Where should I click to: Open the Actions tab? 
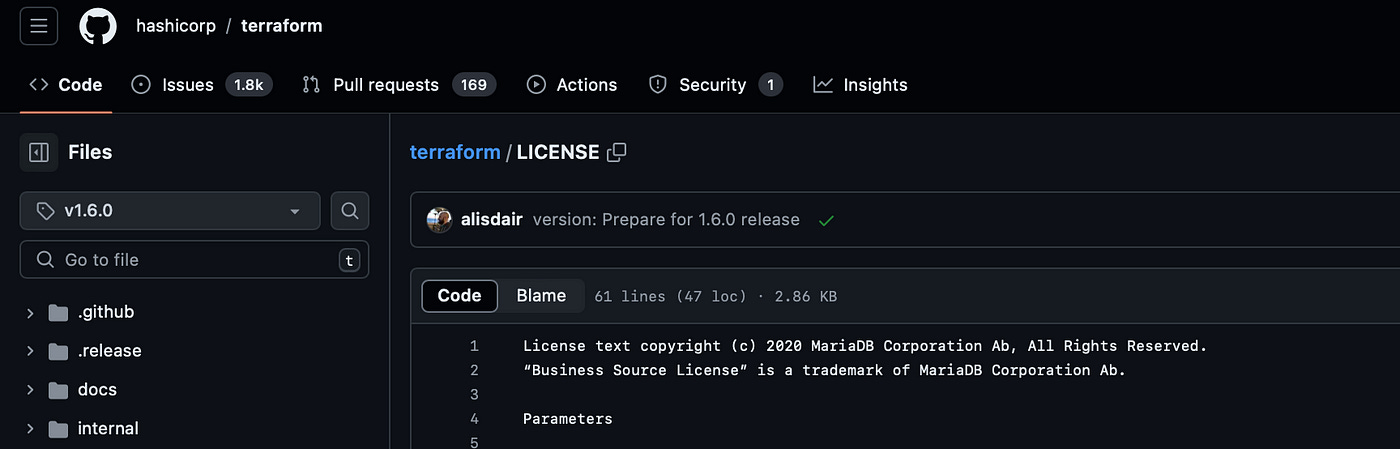pyautogui.click(x=572, y=85)
